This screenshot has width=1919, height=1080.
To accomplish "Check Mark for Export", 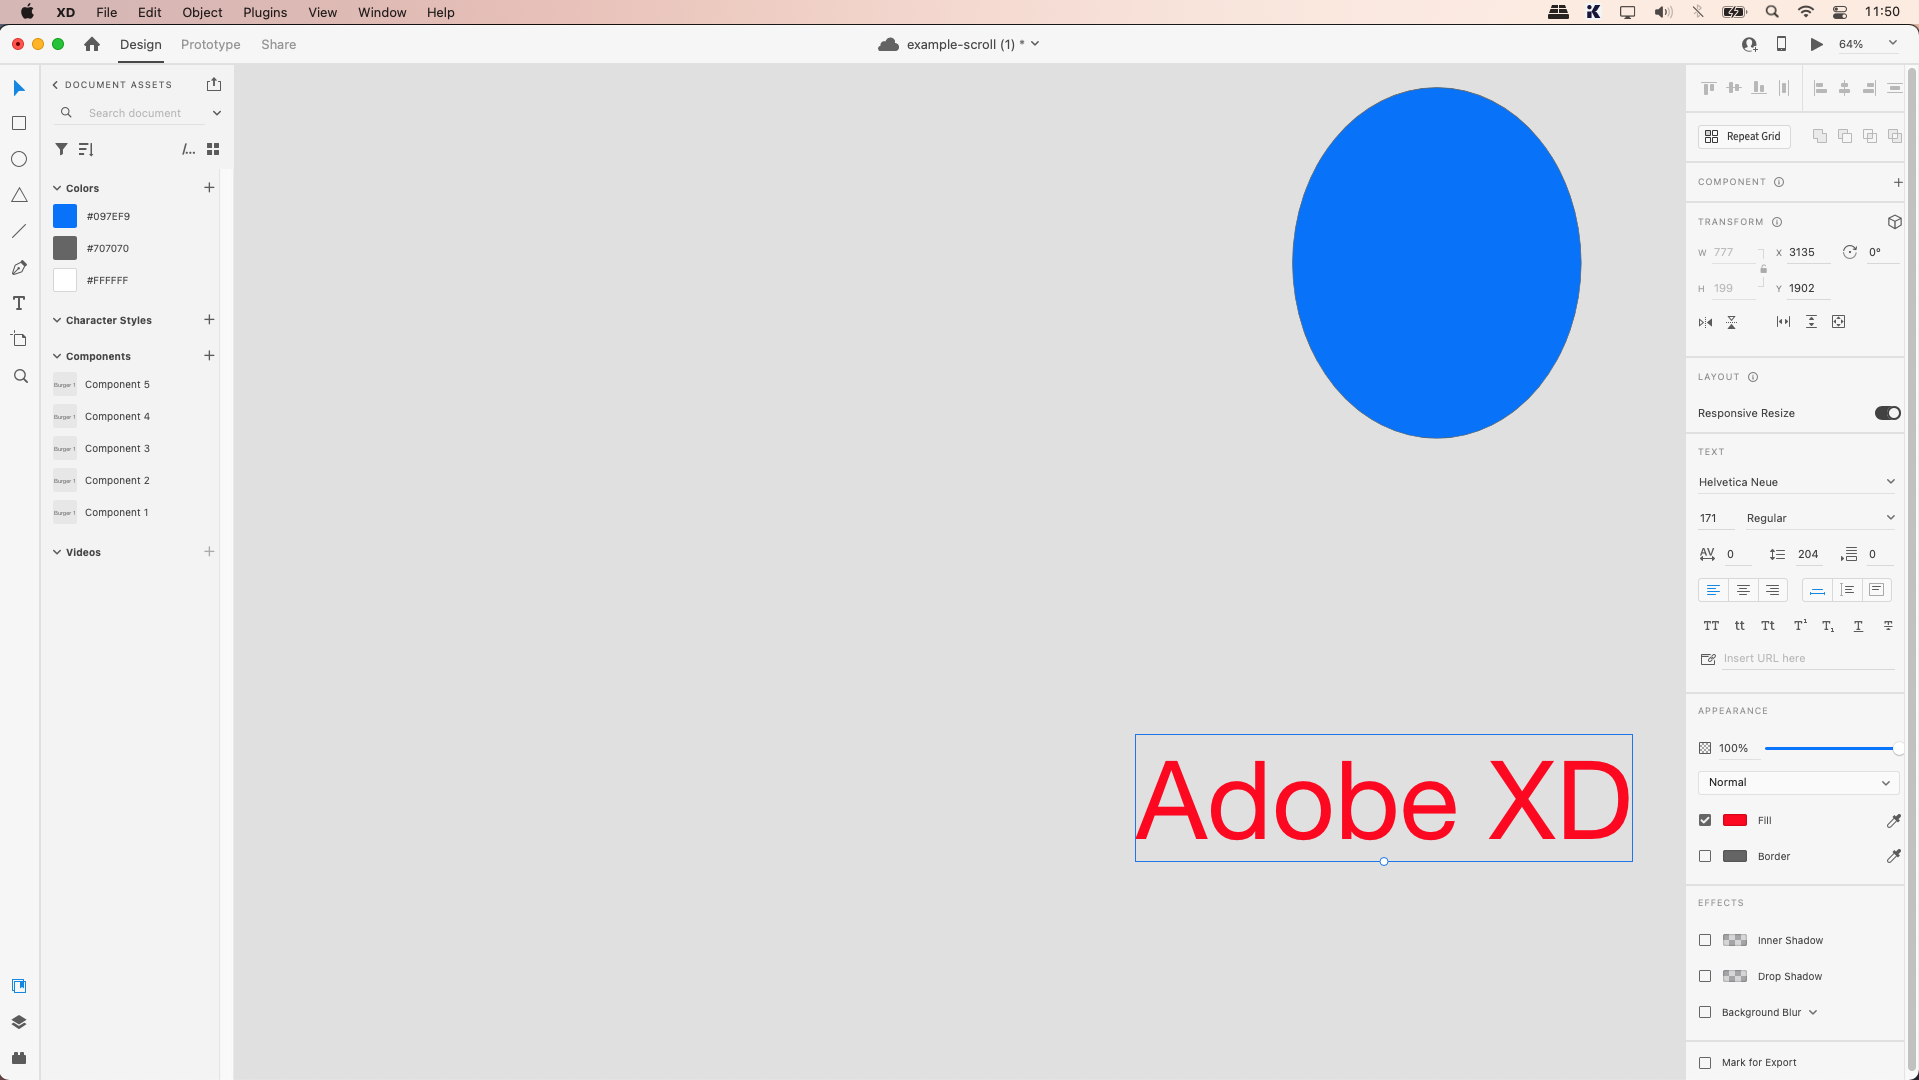I will pyautogui.click(x=1705, y=1062).
